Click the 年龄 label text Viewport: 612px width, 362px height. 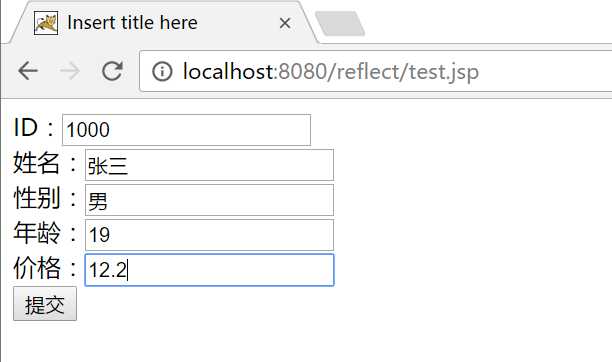pyautogui.click(x=37, y=233)
